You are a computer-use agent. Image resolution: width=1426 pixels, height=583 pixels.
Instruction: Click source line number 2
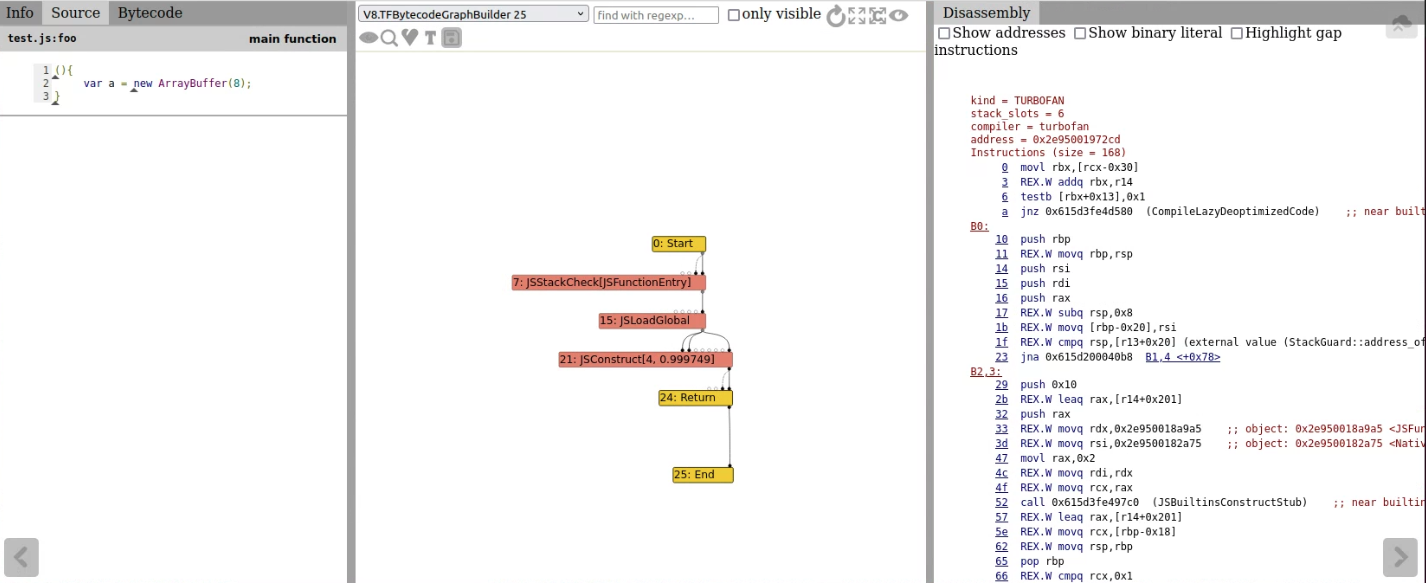46,83
